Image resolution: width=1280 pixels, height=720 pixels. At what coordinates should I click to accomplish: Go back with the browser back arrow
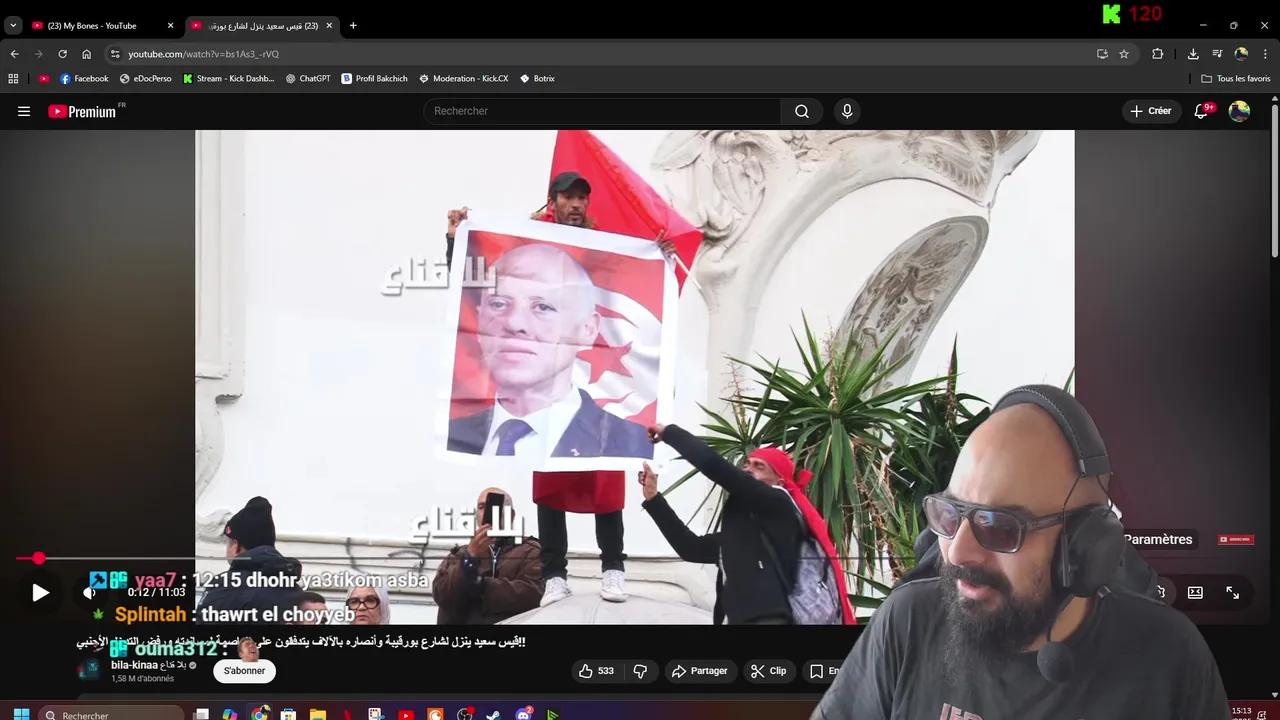[14, 54]
